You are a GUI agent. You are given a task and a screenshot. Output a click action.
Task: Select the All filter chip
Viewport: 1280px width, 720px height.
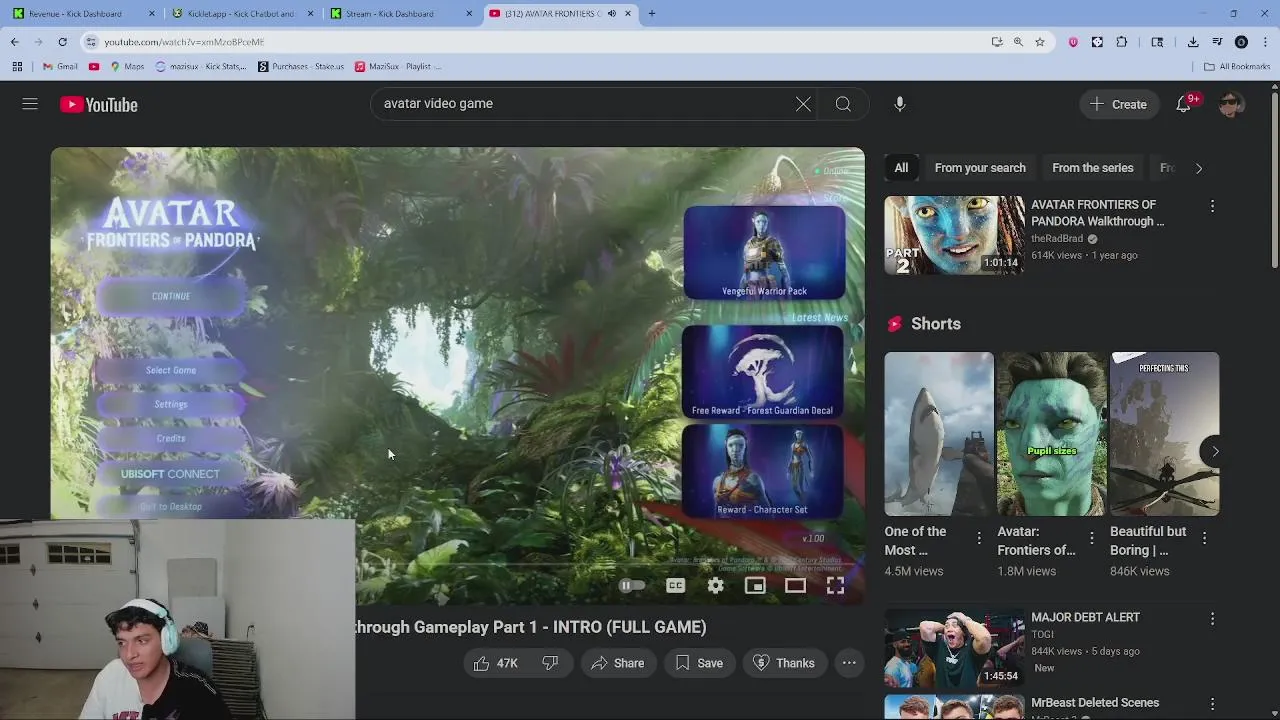point(901,168)
